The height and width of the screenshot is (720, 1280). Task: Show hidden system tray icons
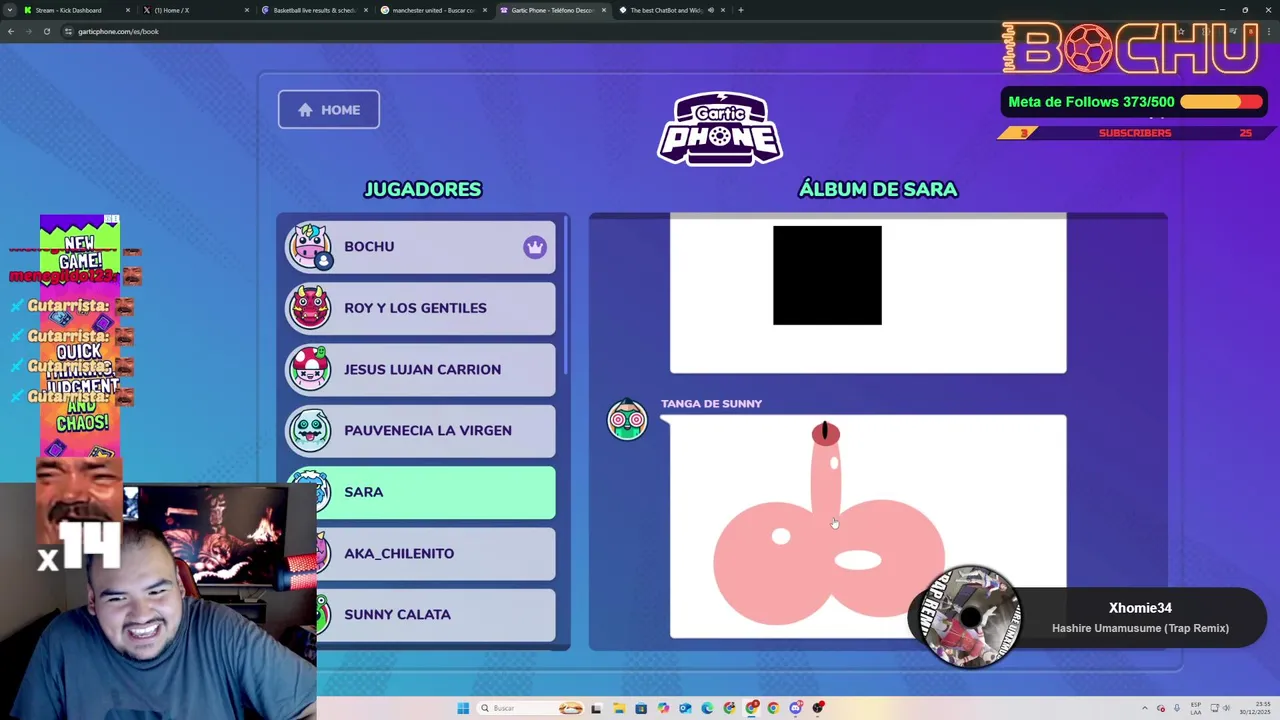1145,708
